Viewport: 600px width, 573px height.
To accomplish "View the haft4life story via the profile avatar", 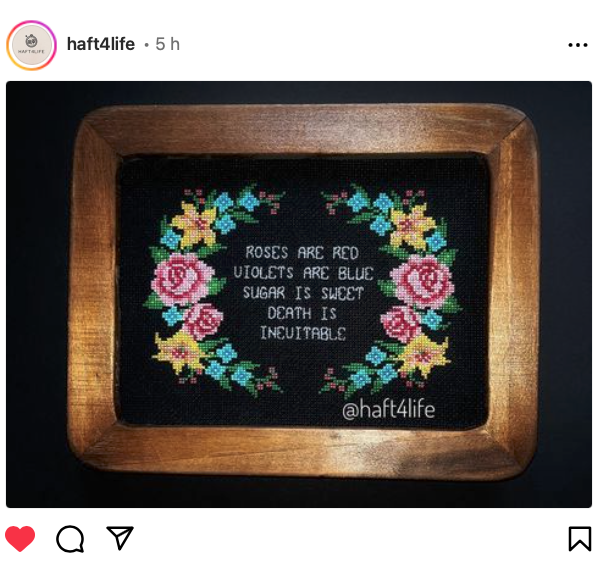I will tap(31, 45).
